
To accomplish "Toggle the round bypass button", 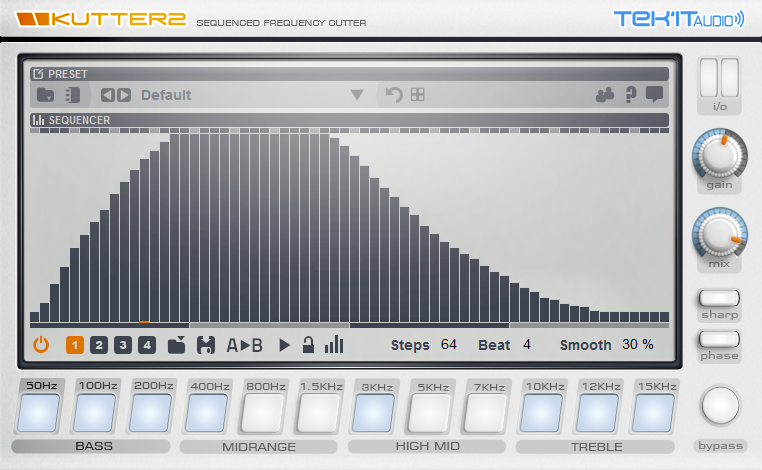I will 720,405.
